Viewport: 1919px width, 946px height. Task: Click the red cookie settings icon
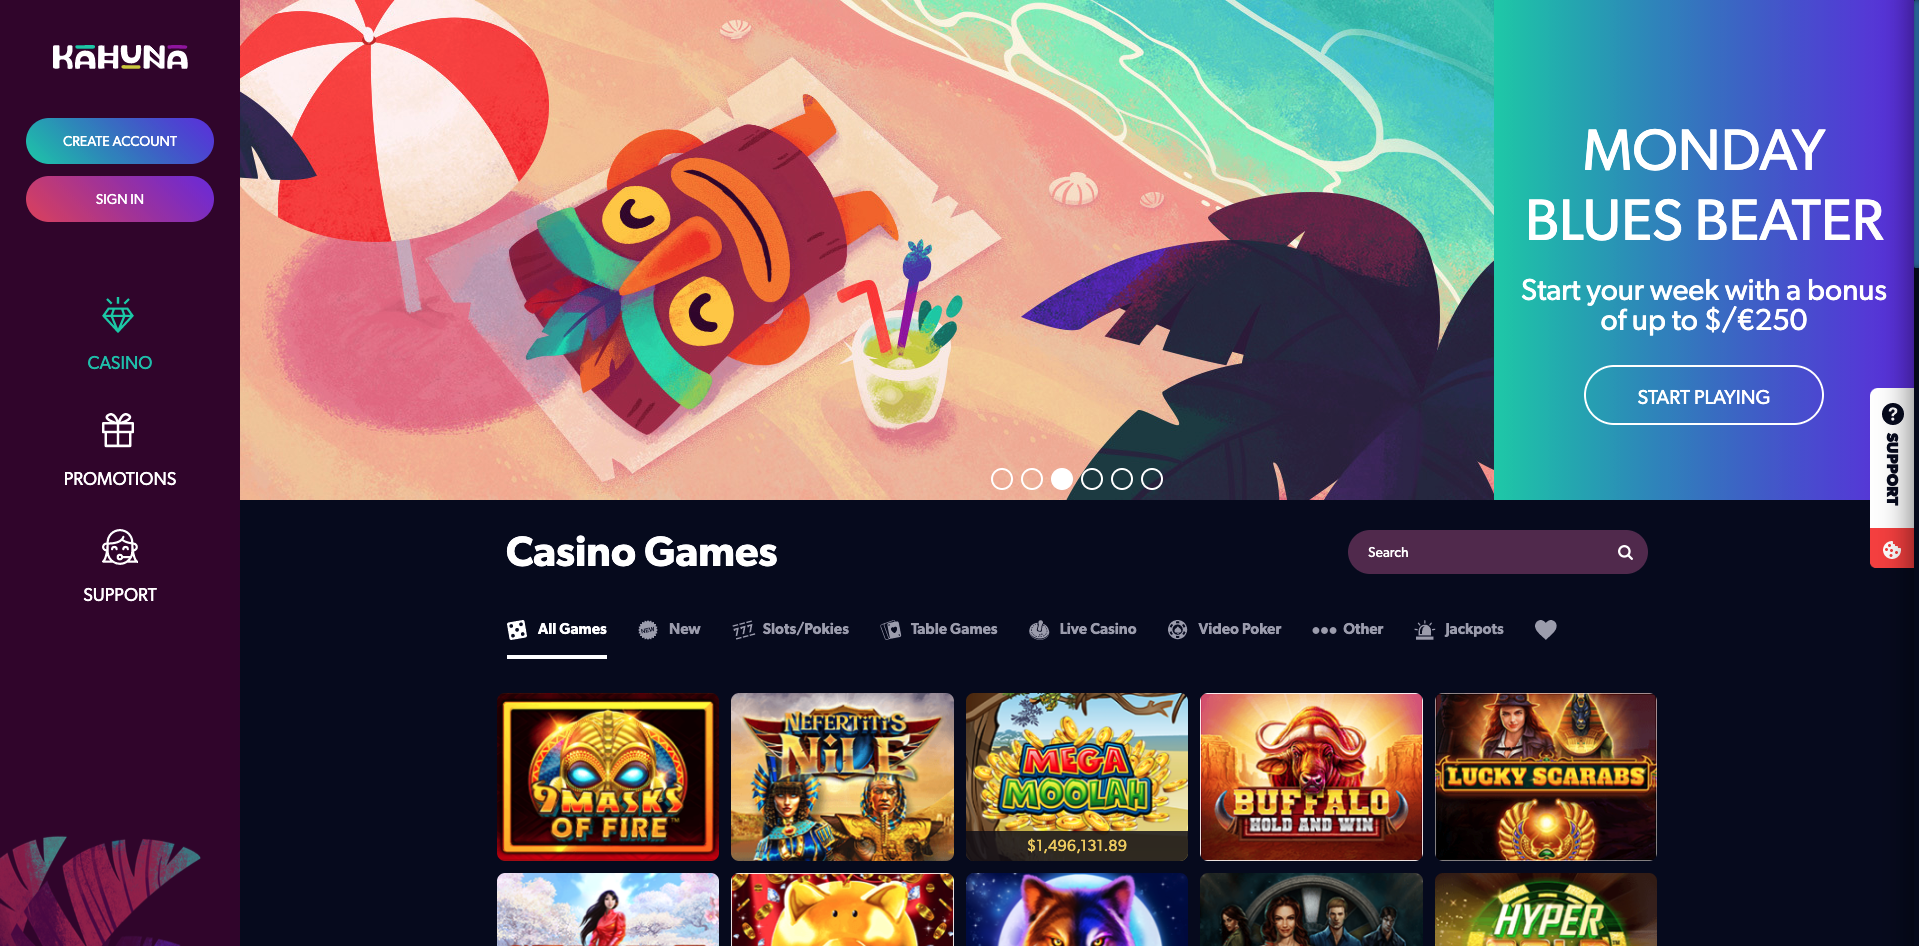click(x=1891, y=549)
